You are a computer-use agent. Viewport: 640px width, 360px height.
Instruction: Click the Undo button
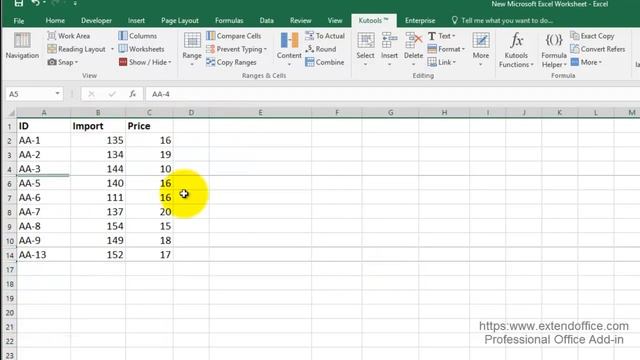36,3
